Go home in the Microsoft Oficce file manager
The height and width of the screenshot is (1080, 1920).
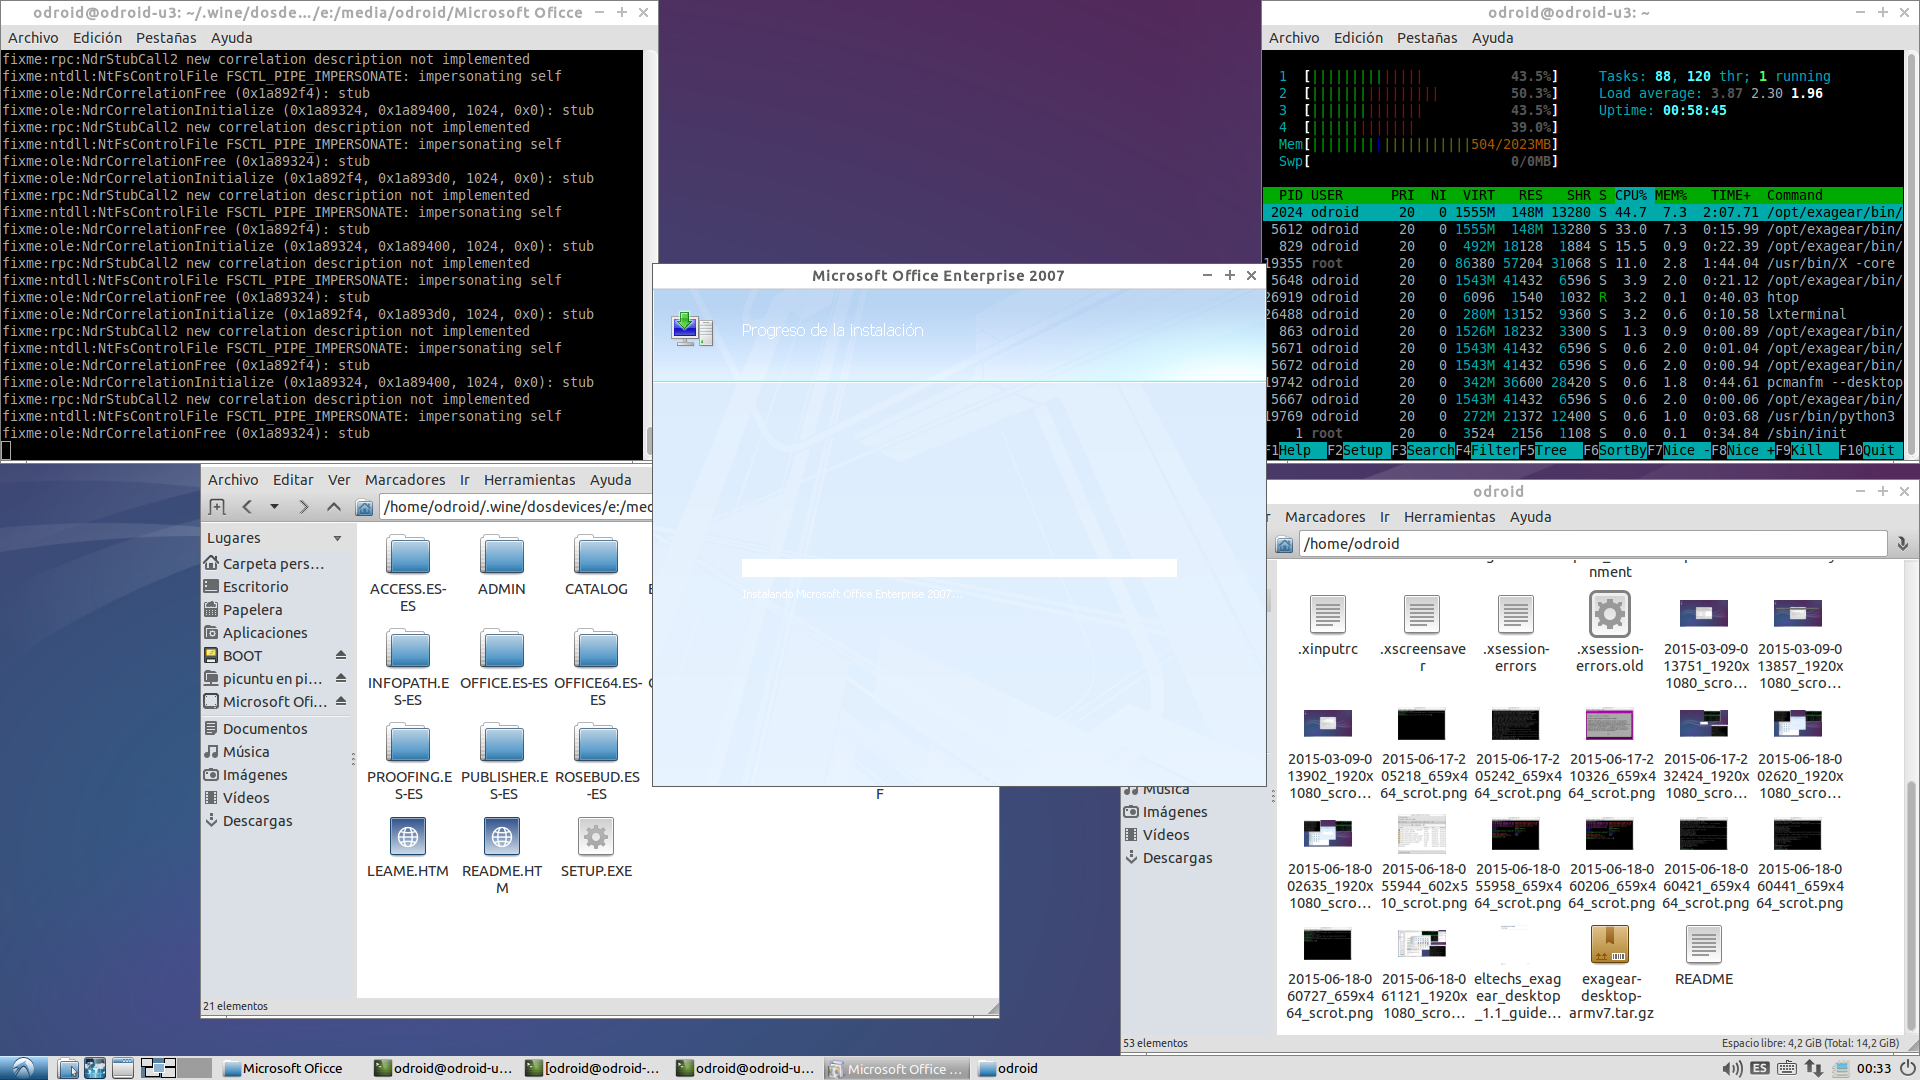[x=364, y=508]
